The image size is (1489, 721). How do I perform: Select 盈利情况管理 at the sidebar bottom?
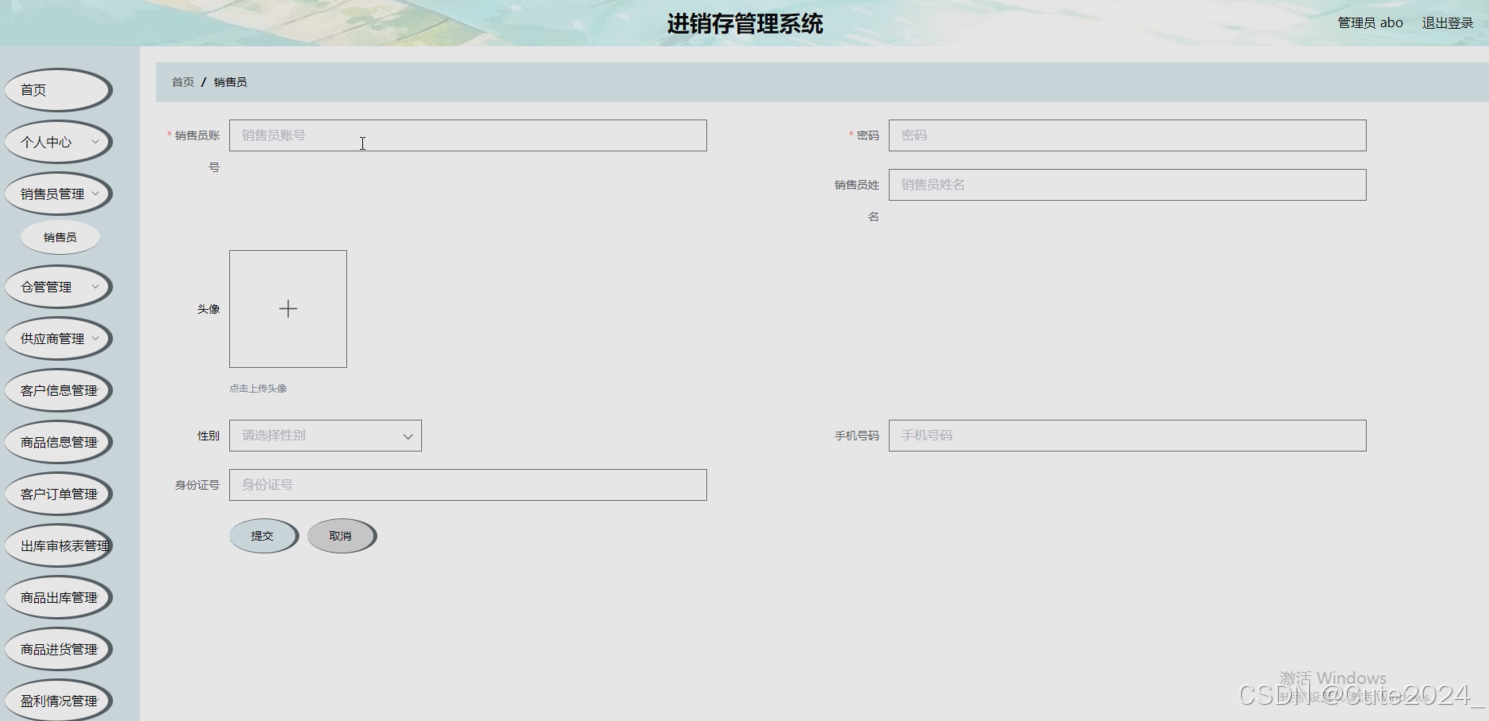57,700
